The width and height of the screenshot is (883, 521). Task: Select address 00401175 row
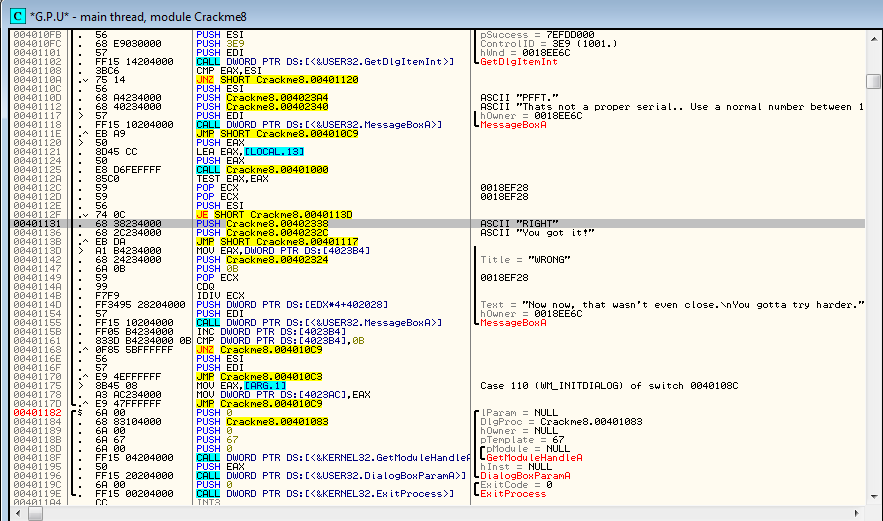coord(37,386)
